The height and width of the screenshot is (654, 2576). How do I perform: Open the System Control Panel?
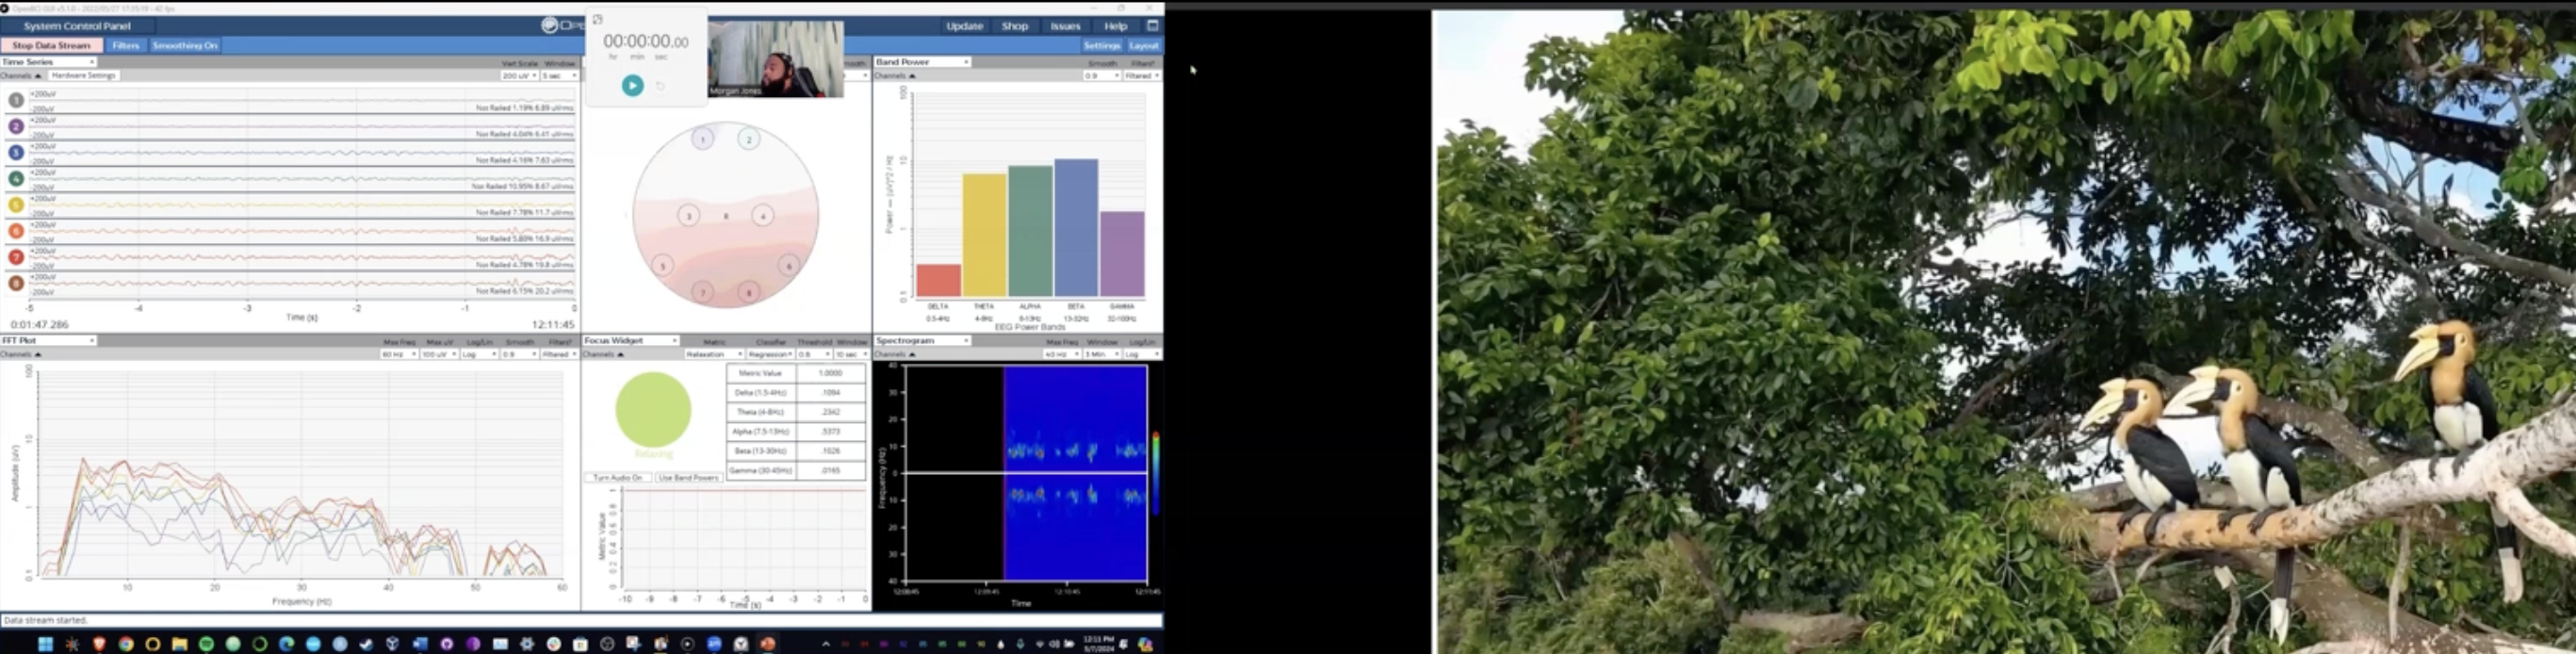pyautogui.click(x=77, y=26)
